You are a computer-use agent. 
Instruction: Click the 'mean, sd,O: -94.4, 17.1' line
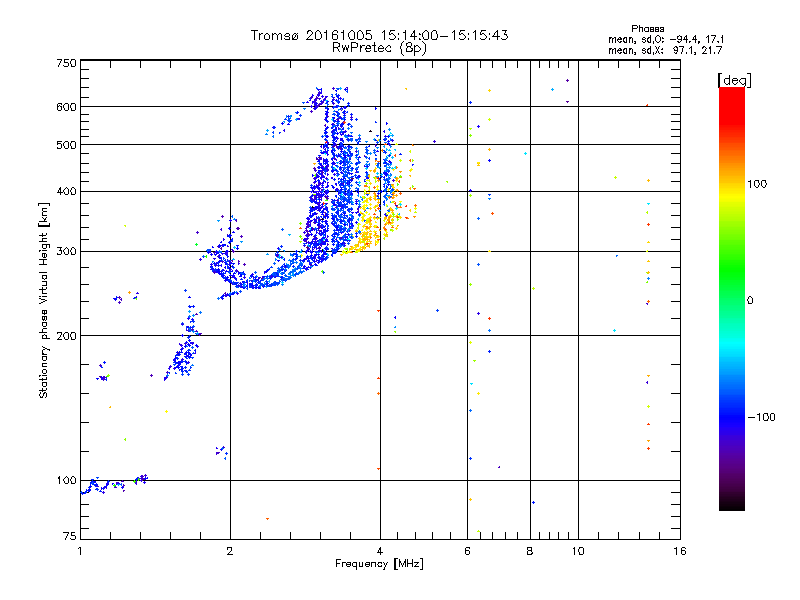[665, 39]
